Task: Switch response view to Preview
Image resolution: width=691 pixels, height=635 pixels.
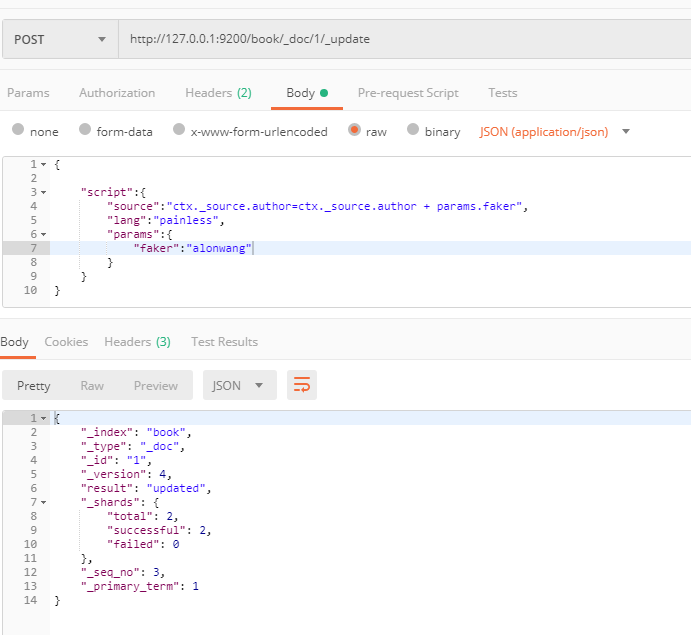Action: (156, 386)
